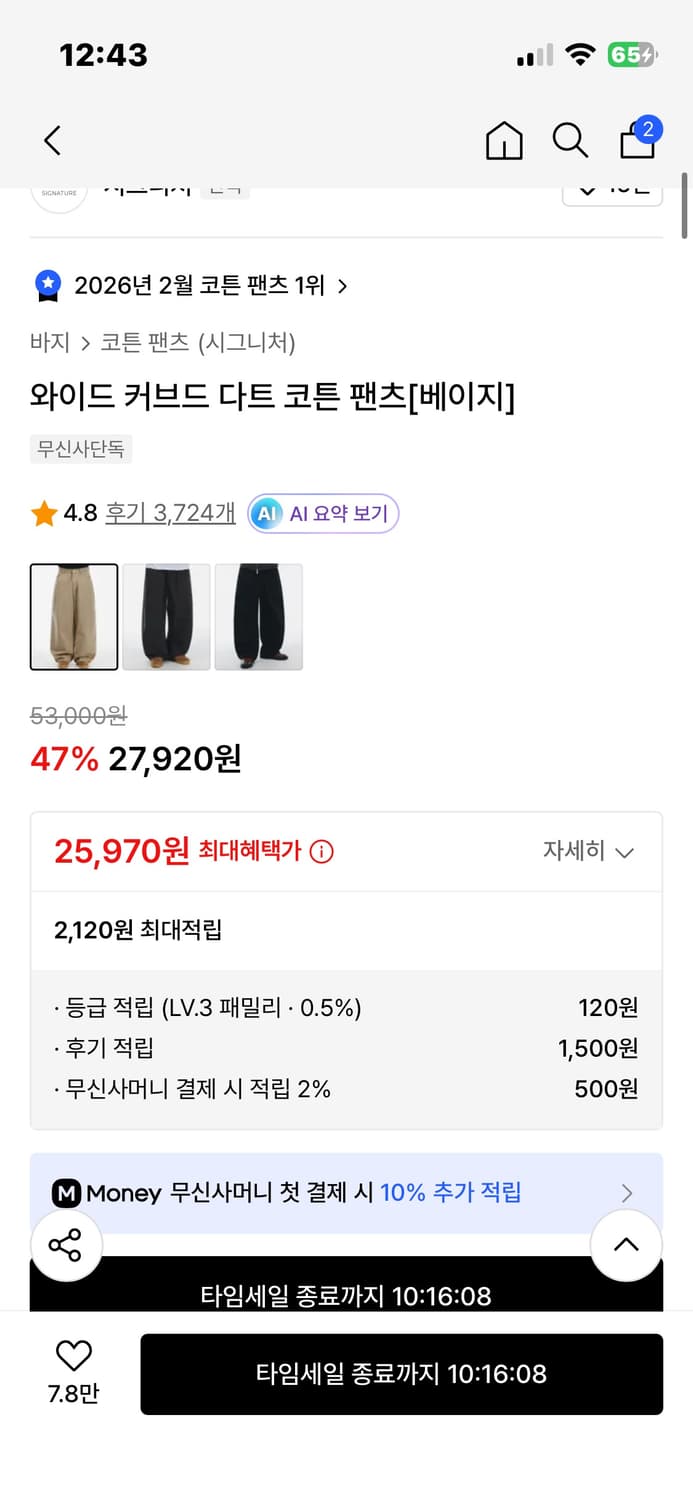693x1500 pixels.
Task: Open the cart icon showing 2 items
Action: 637,141
